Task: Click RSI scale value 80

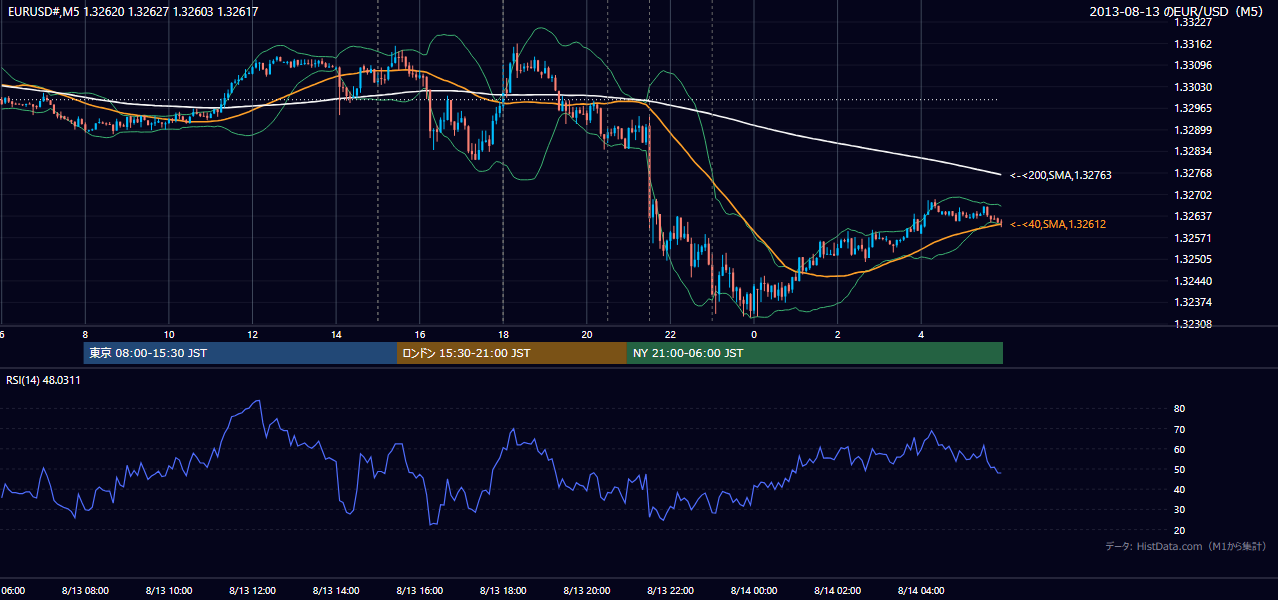Action: pos(1179,409)
